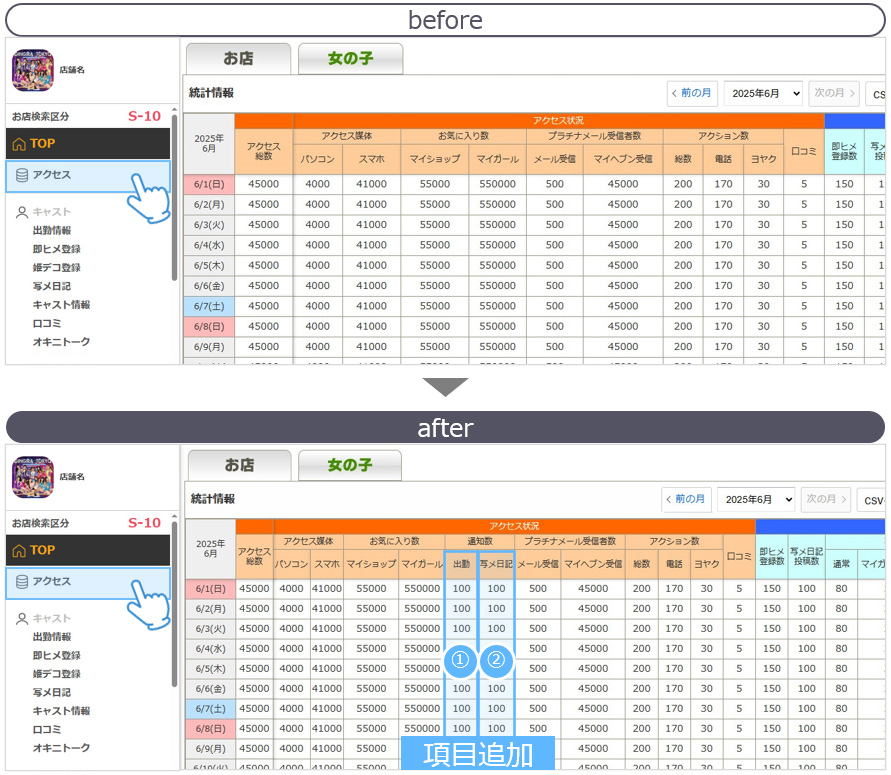Click the home icon beside TOP in the before panel
The width and height of the screenshot is (891, 775).
point(19,144)
